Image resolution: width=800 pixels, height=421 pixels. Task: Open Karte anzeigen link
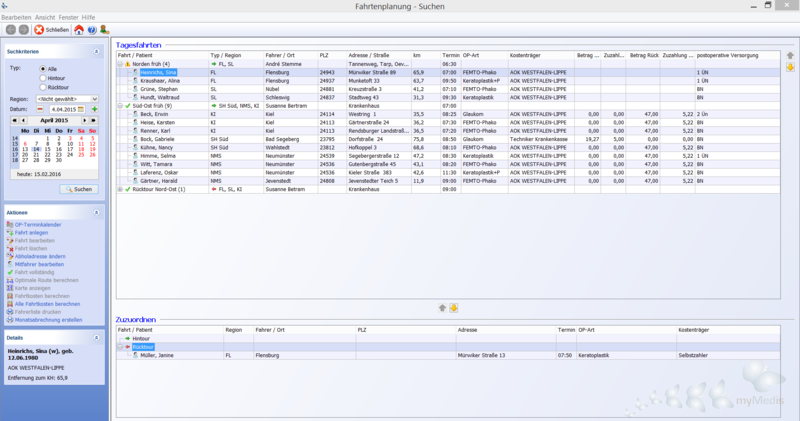click(33, 288)
